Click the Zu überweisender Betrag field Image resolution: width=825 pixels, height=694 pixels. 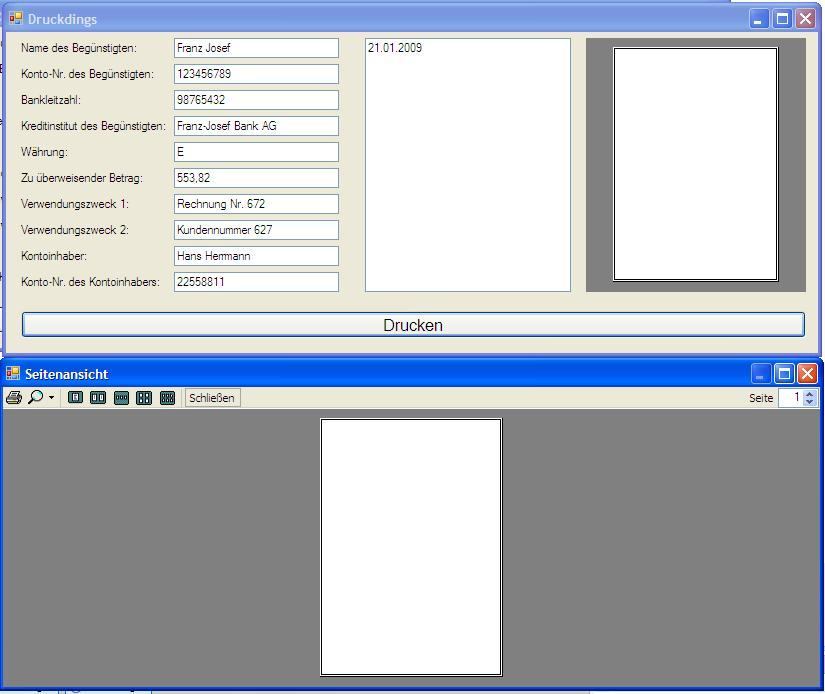coord(256,178)
